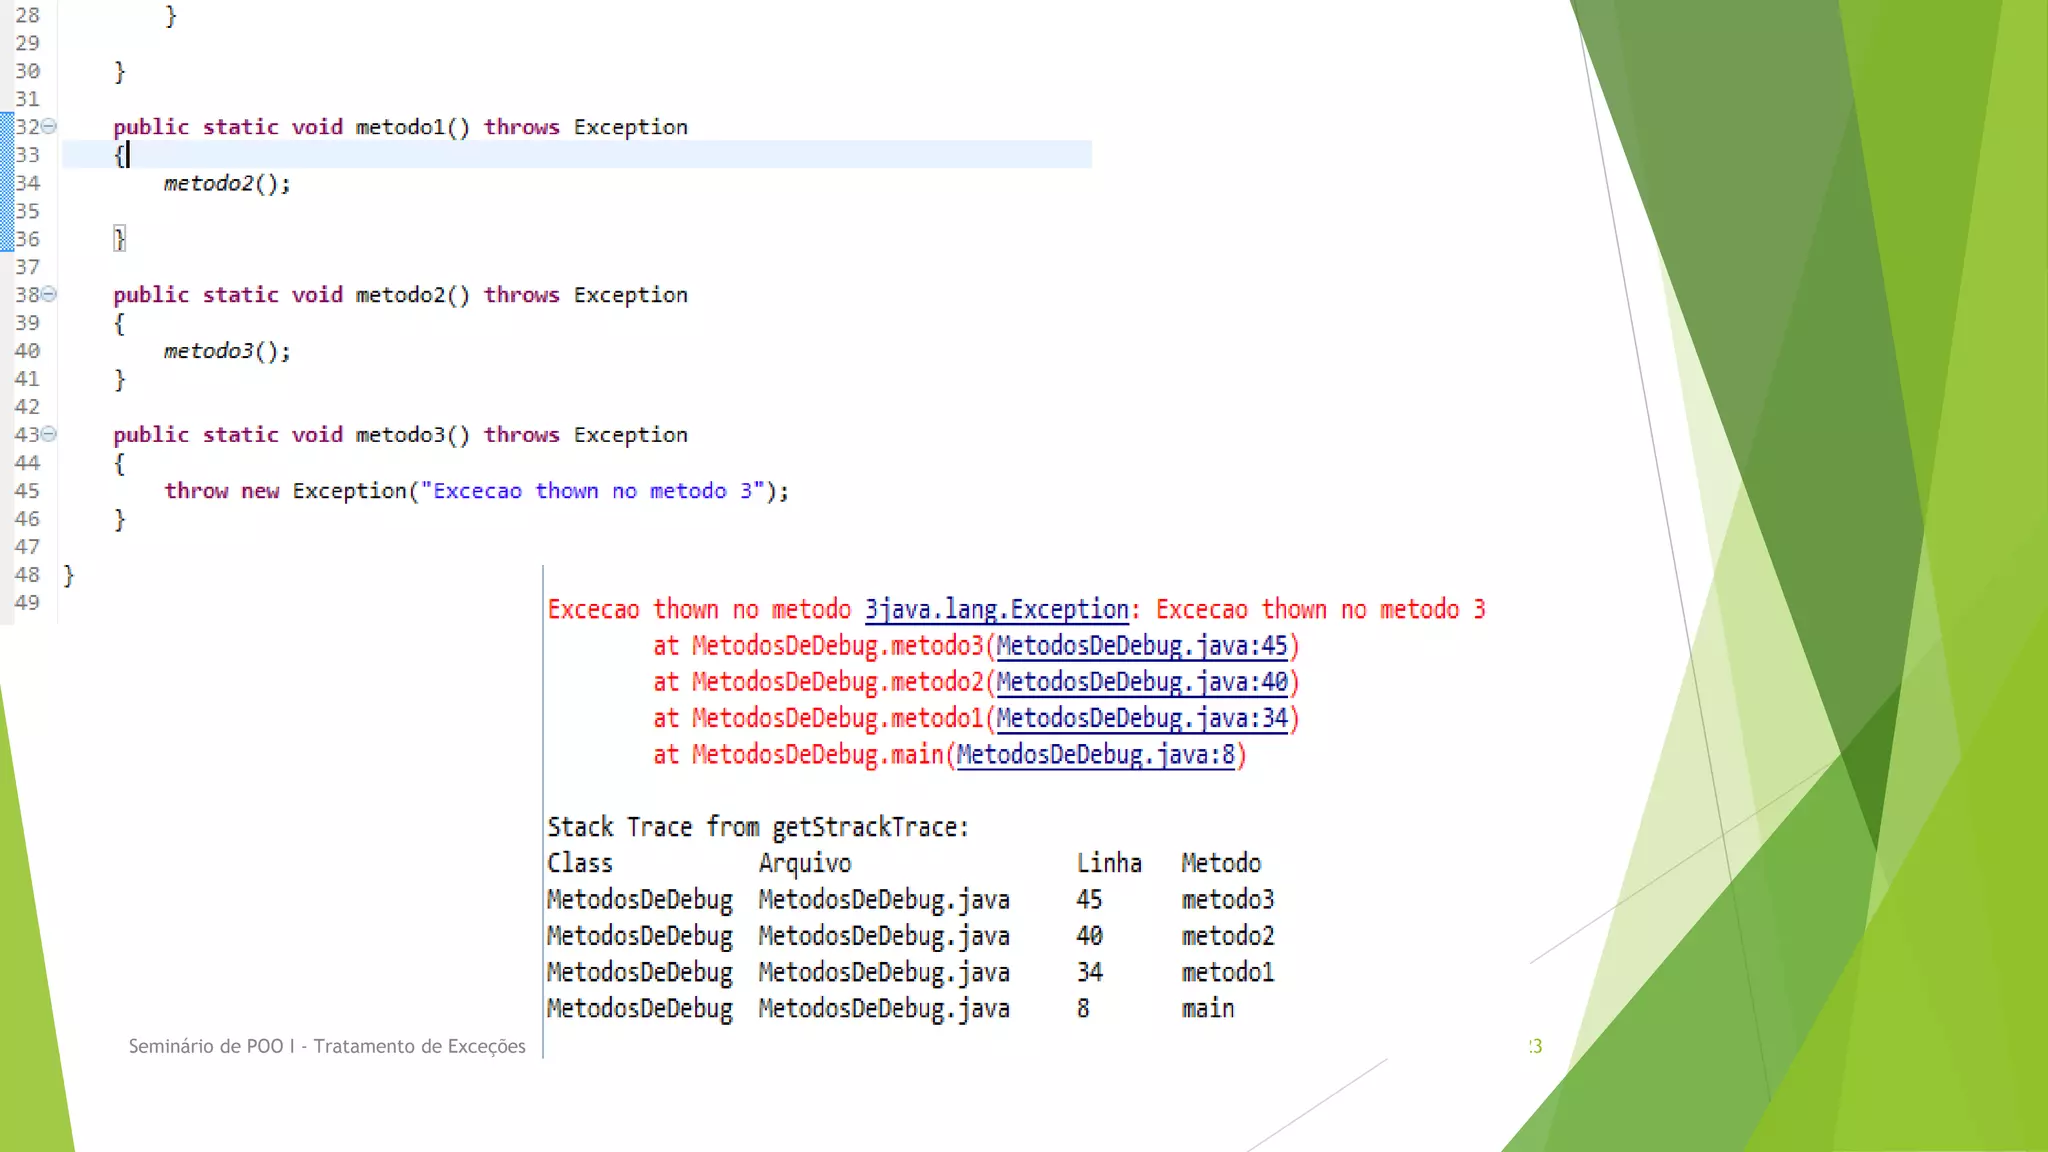The height and width of the screenshot is (1152, 2048).
Task: Open the MetodosDeDebug.java:40 stack trace link
Action: (x=1141, y=682)
